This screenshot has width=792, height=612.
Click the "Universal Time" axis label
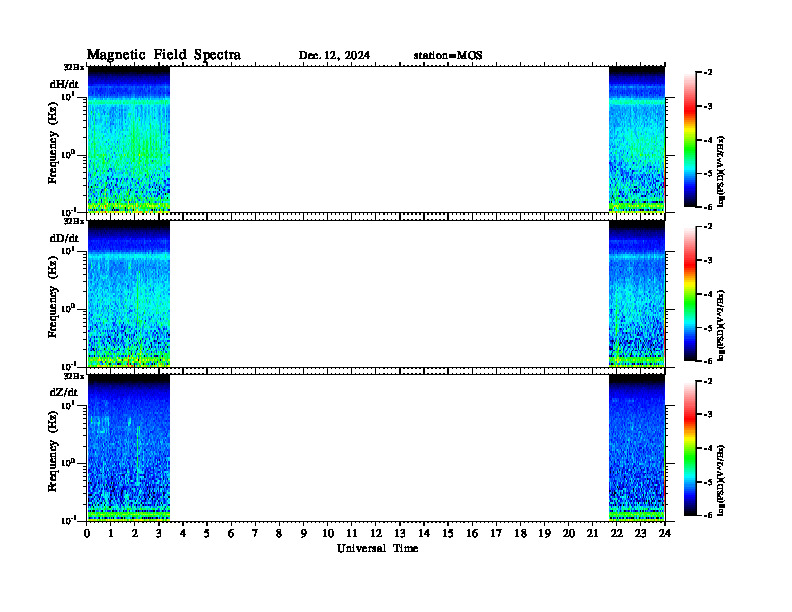click(377, 548)
